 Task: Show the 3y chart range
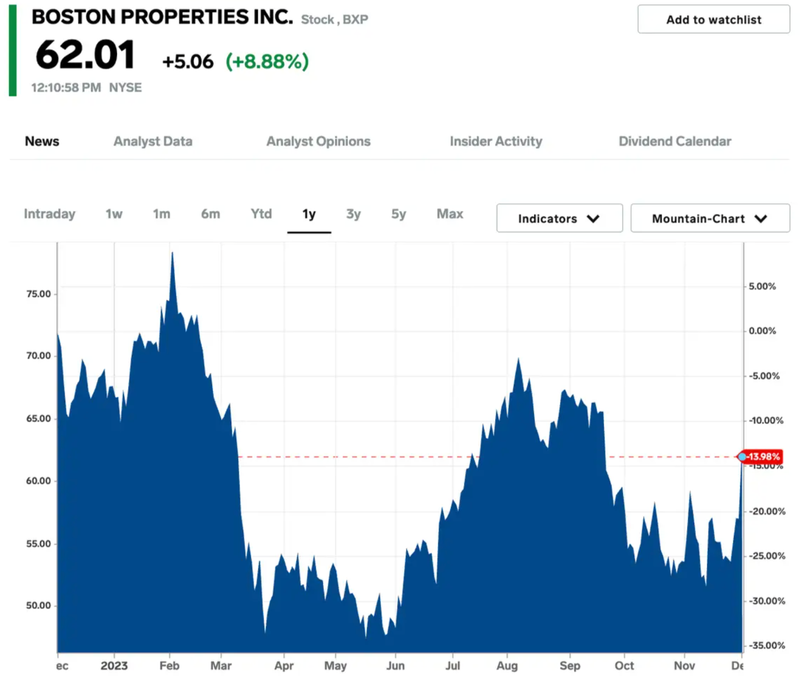point(354,214)
